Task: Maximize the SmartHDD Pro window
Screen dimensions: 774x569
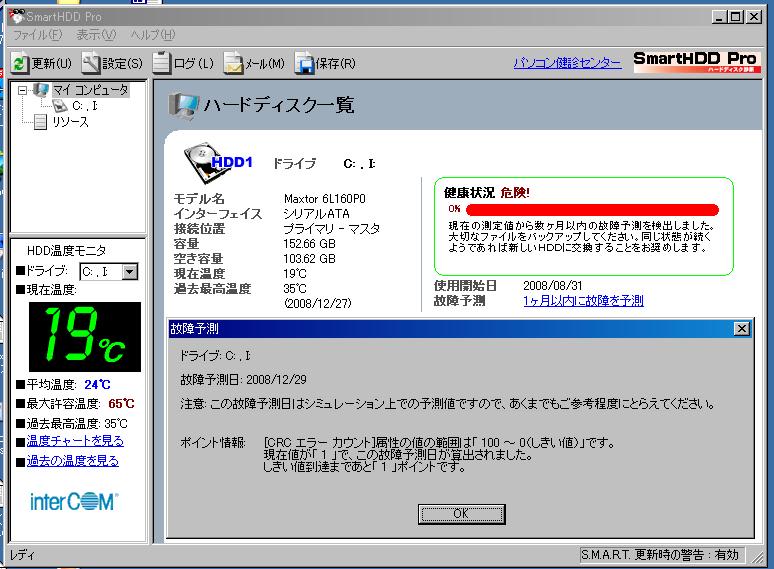Action: pyautogui.click(x=735, y=17)
